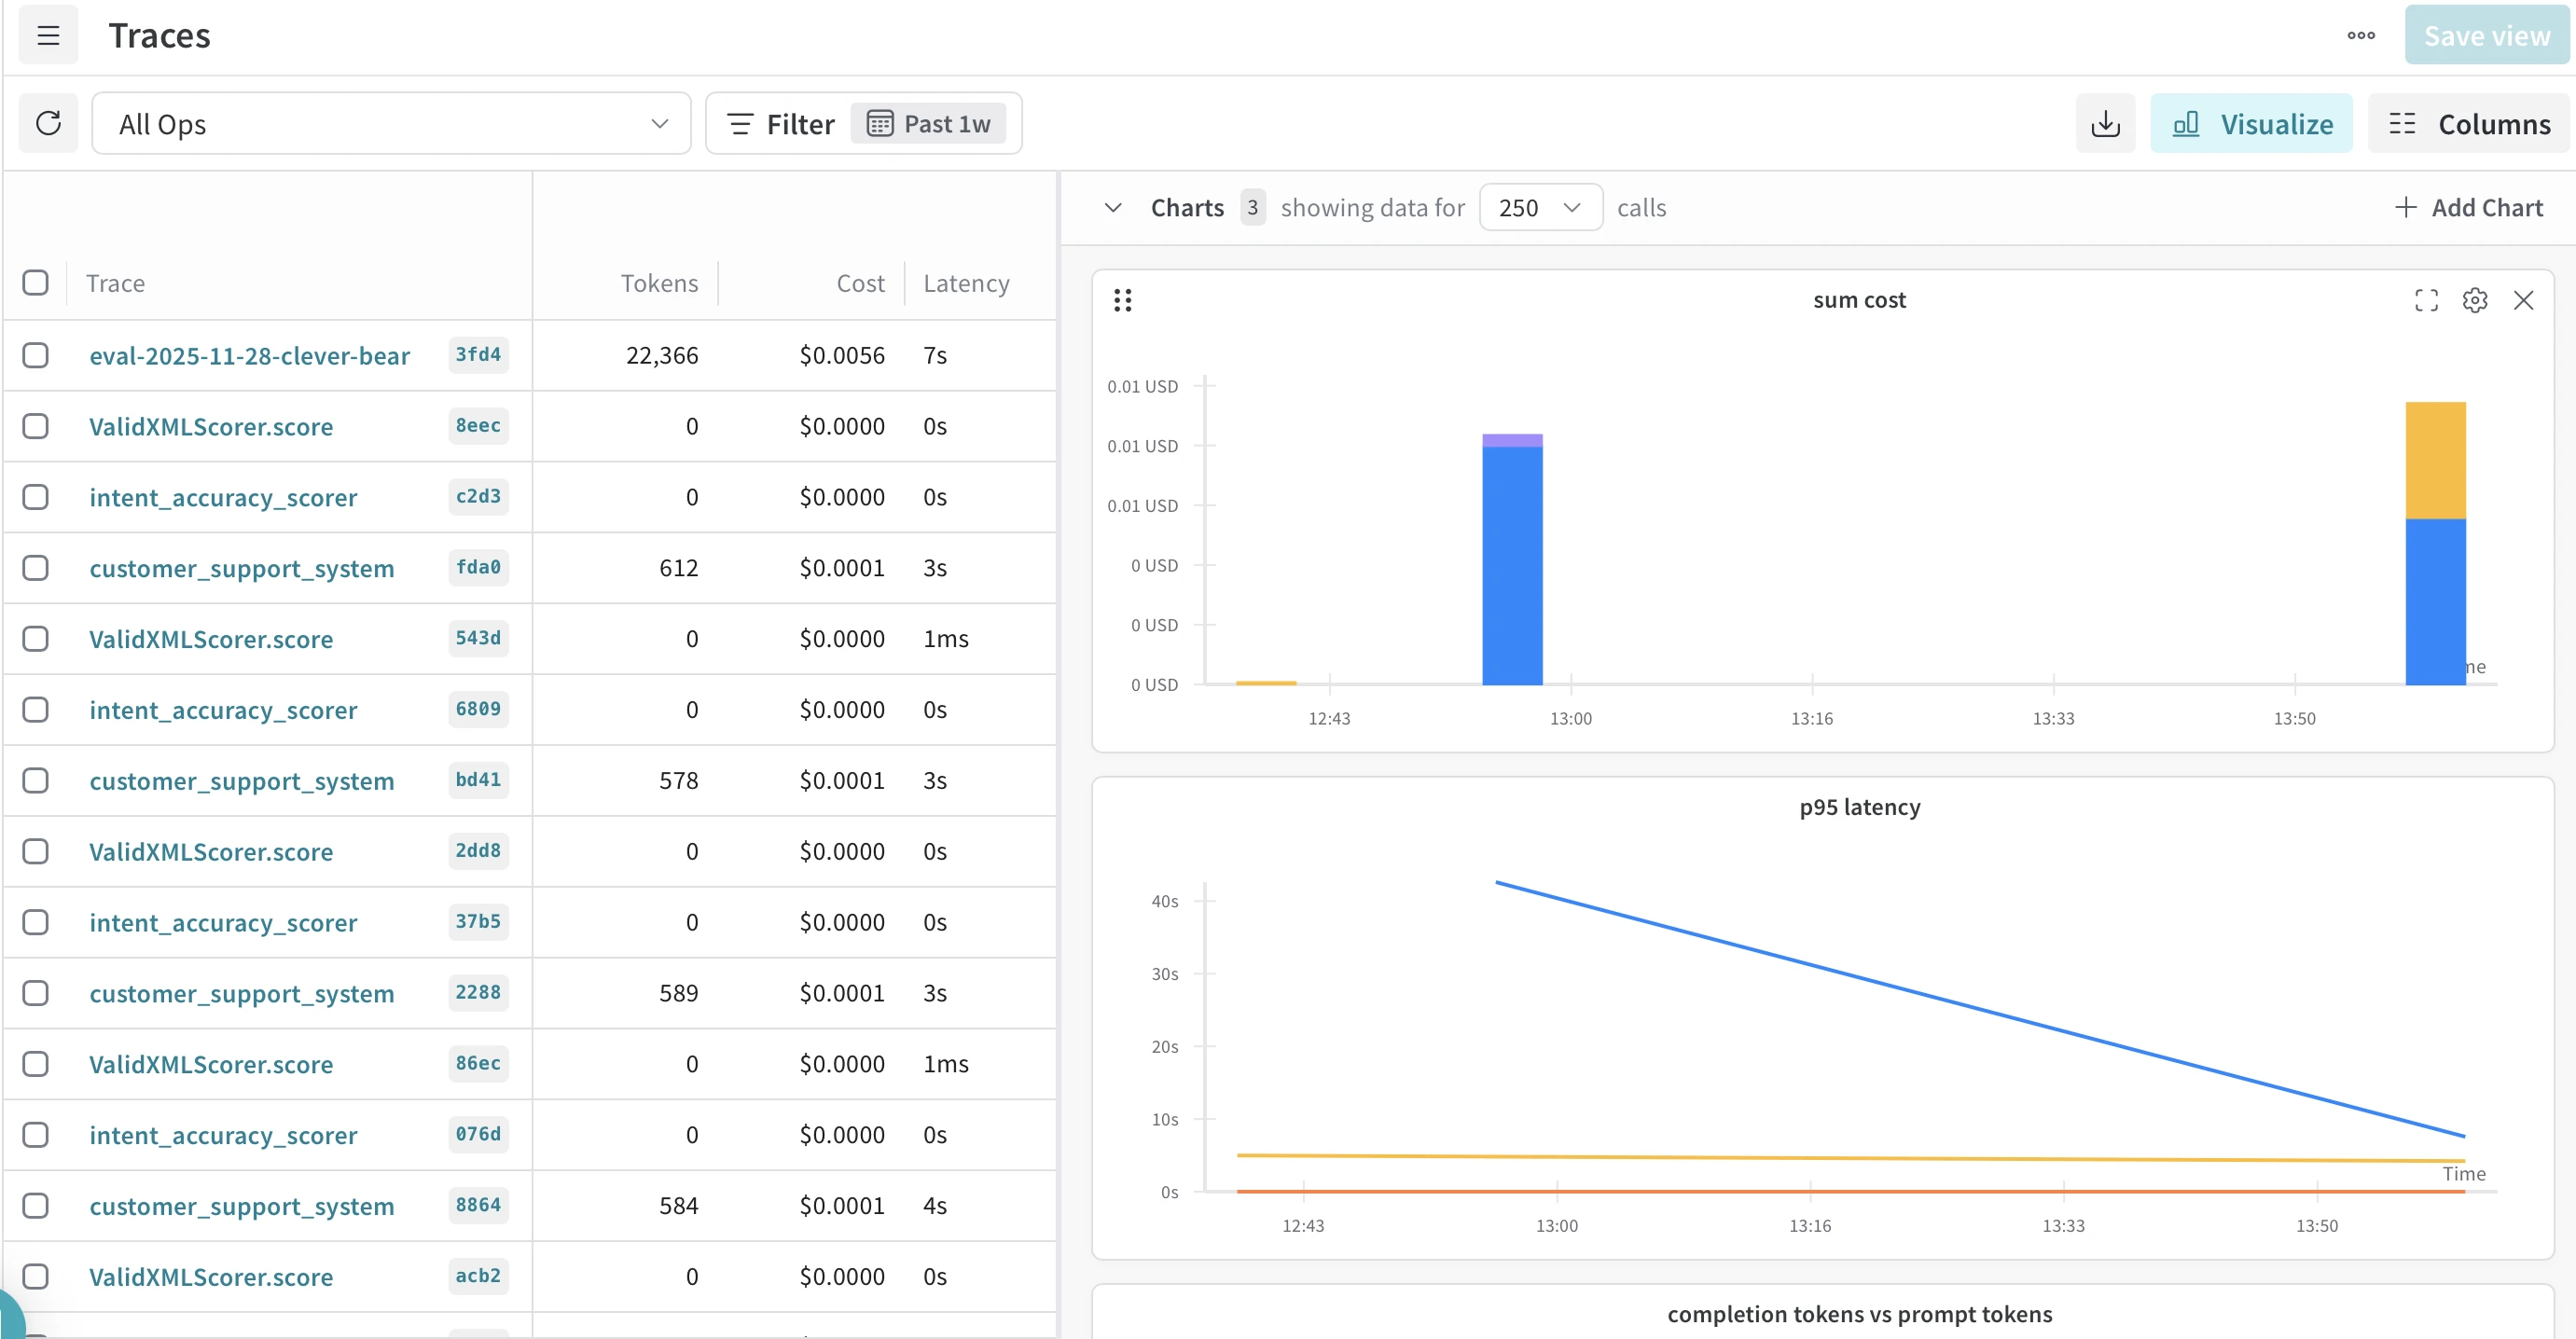
Task: Open customer_support_system trace 8864
Action: tap(241, 1206)
